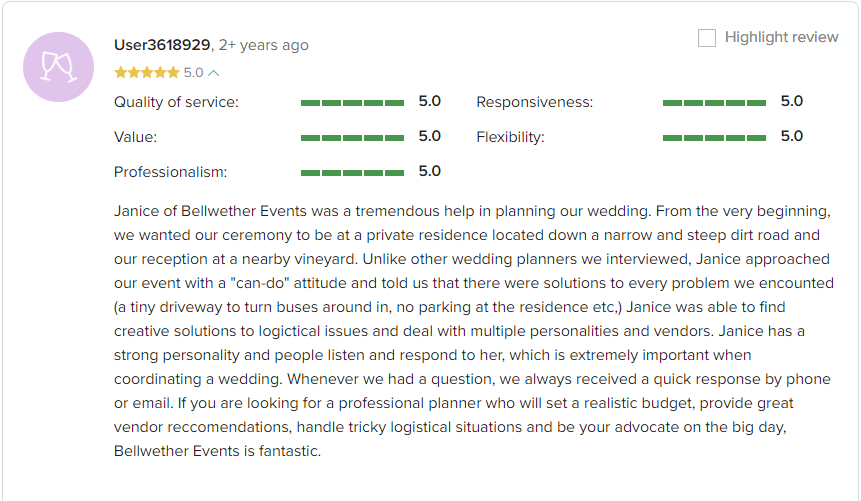Click the Responsiveness label
Screen dimensions: 861x501
point(534,102)
